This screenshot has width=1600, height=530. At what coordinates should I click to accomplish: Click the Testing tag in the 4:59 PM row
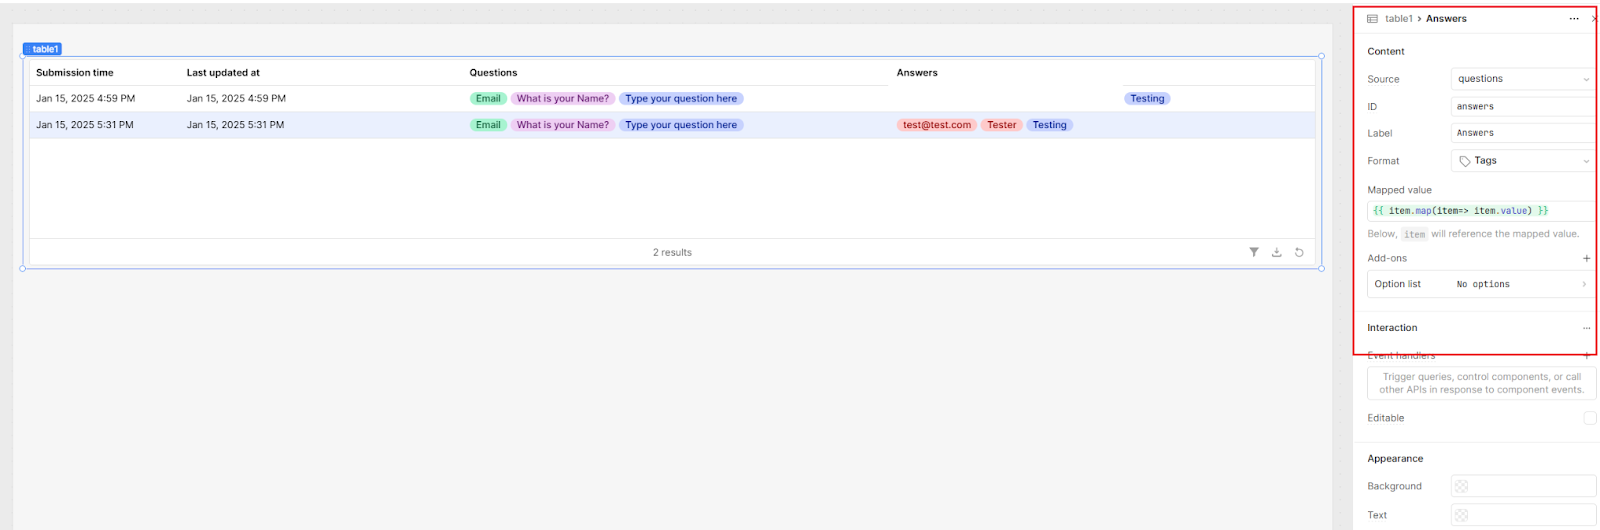pos(1147,98)
